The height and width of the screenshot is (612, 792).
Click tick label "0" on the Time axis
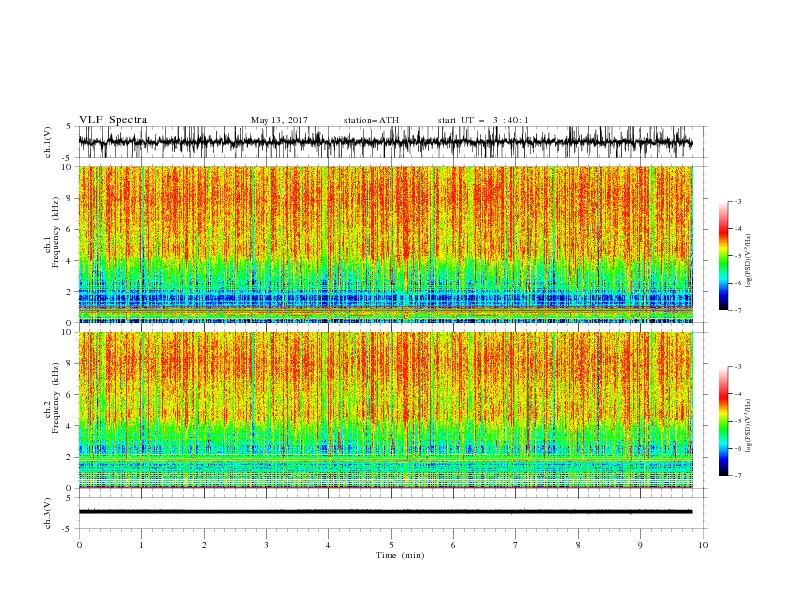click(x=79, y=545)
